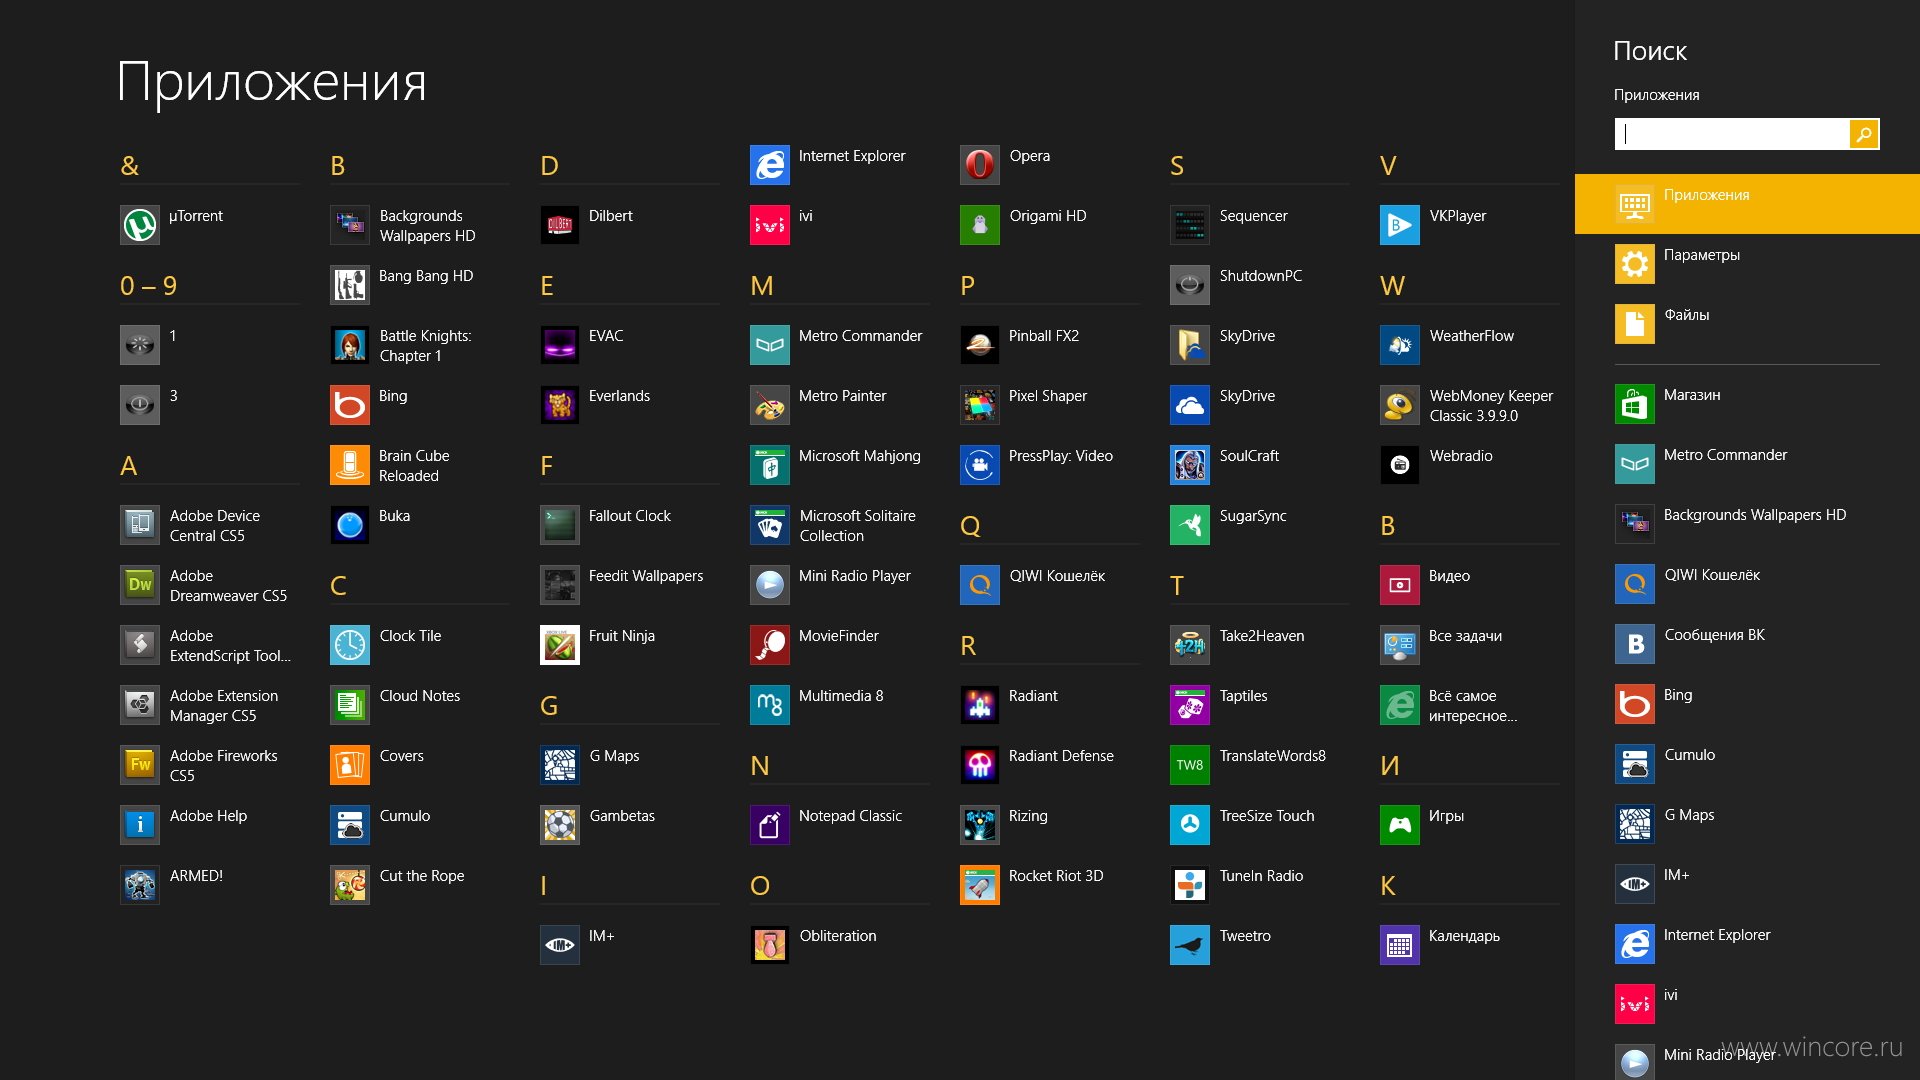Open Gambetas soccer ball icon
Image resolution: width=1920 pixels, height=1080 pixels.
[560, 825]
